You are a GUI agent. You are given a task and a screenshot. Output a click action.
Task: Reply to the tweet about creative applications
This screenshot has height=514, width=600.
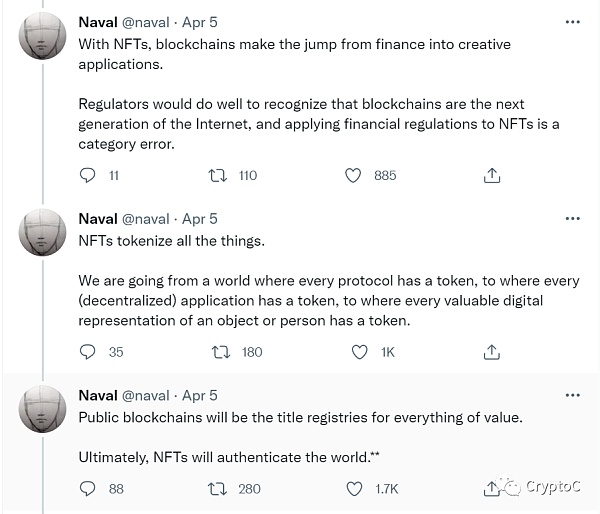88,175
